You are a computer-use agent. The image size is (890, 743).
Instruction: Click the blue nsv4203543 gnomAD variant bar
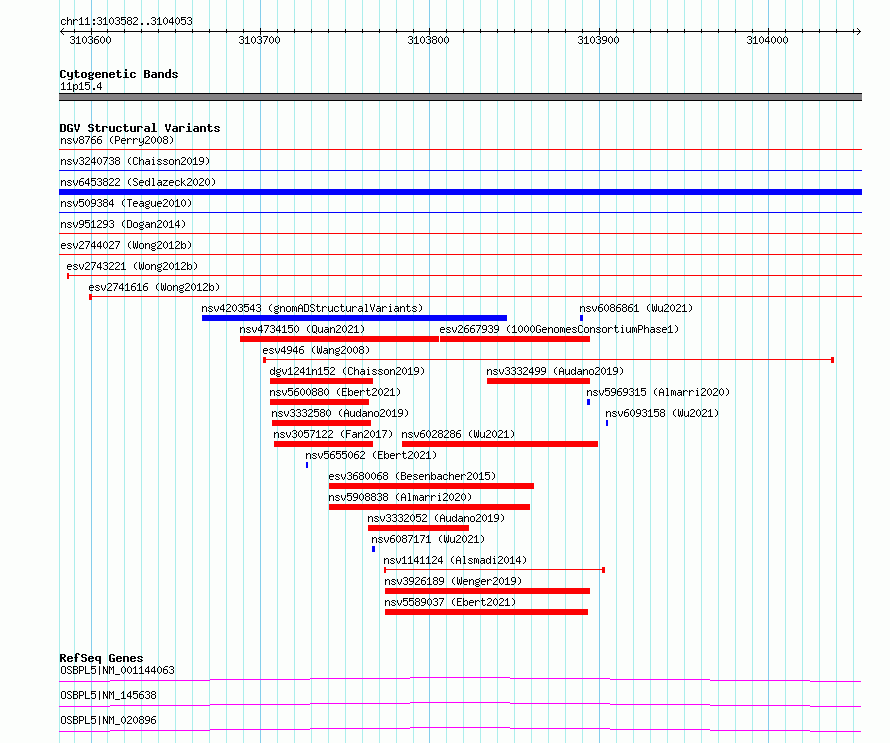point(354,318)
